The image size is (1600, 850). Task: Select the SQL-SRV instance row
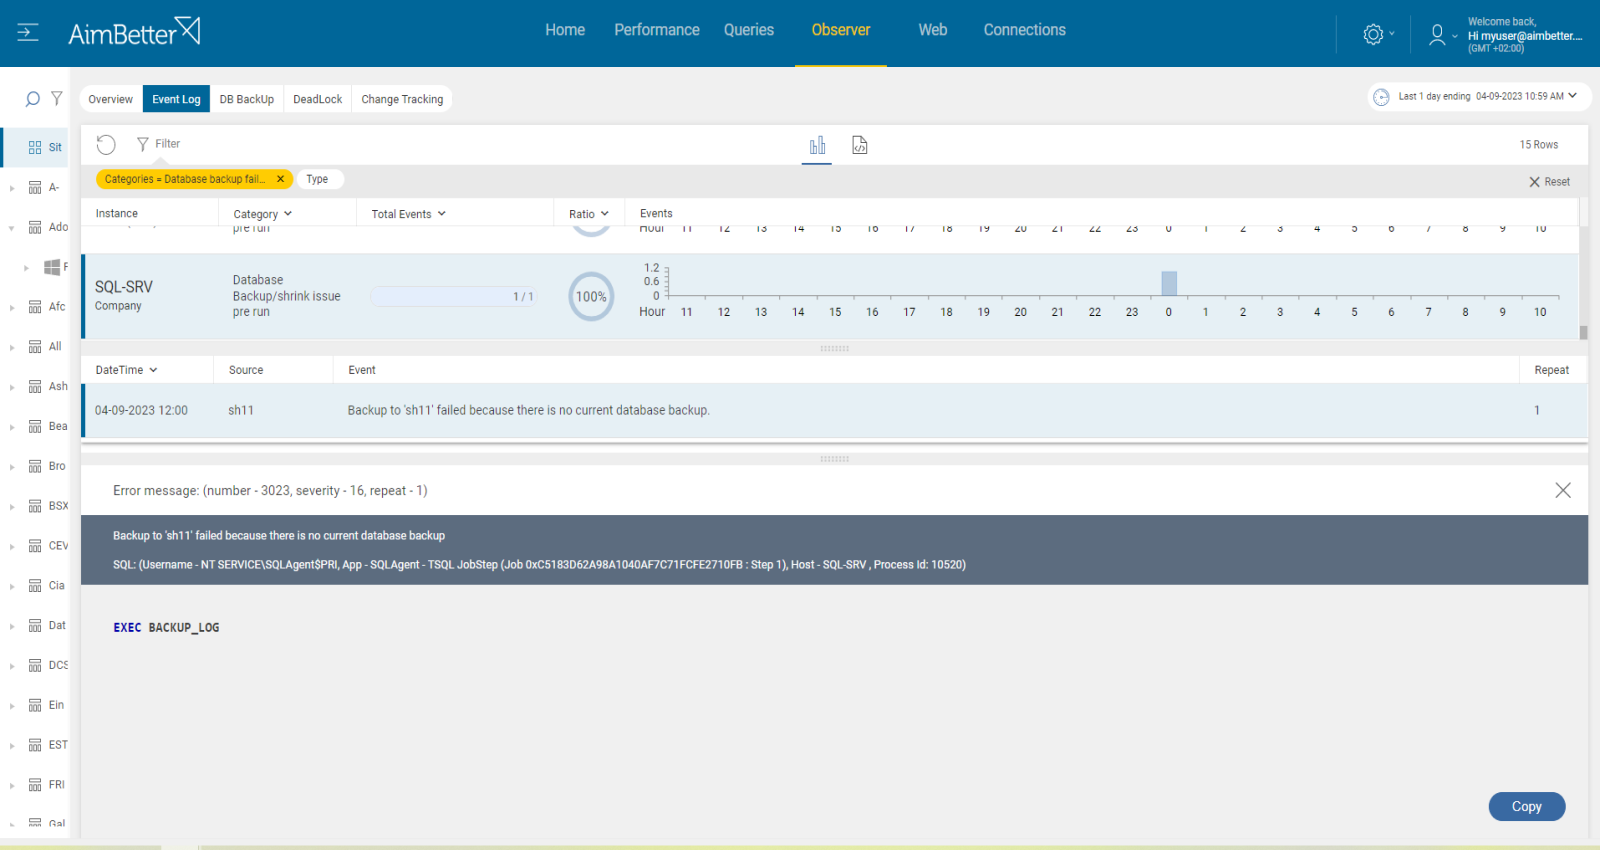pyautogui.click(x=830, y=297)
